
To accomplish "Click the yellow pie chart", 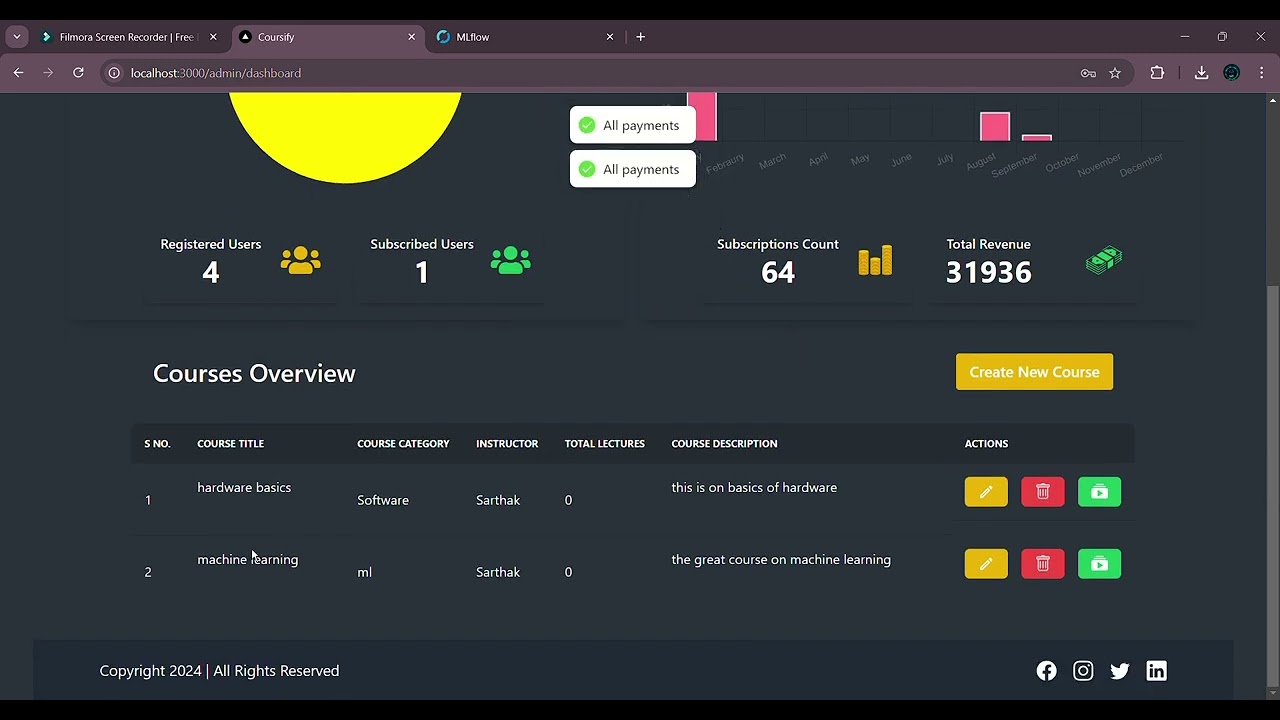I will [x=345, y=138].
